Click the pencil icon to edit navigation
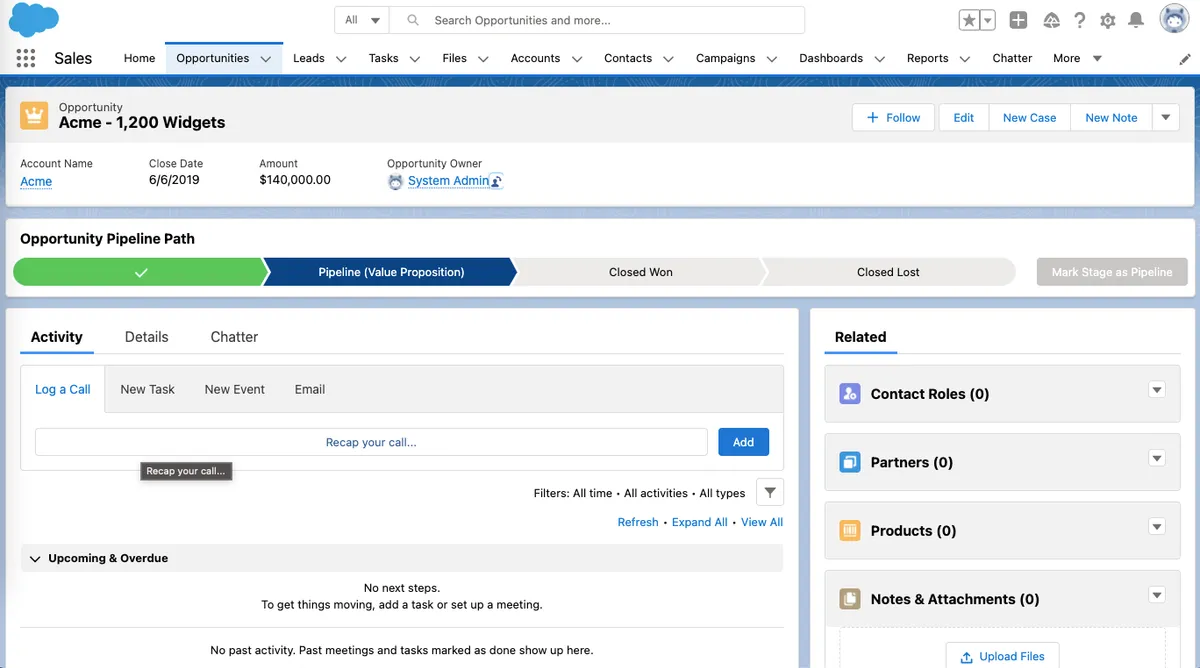The width and height of the screenshot is (1200, 668). pos(1185,59)
